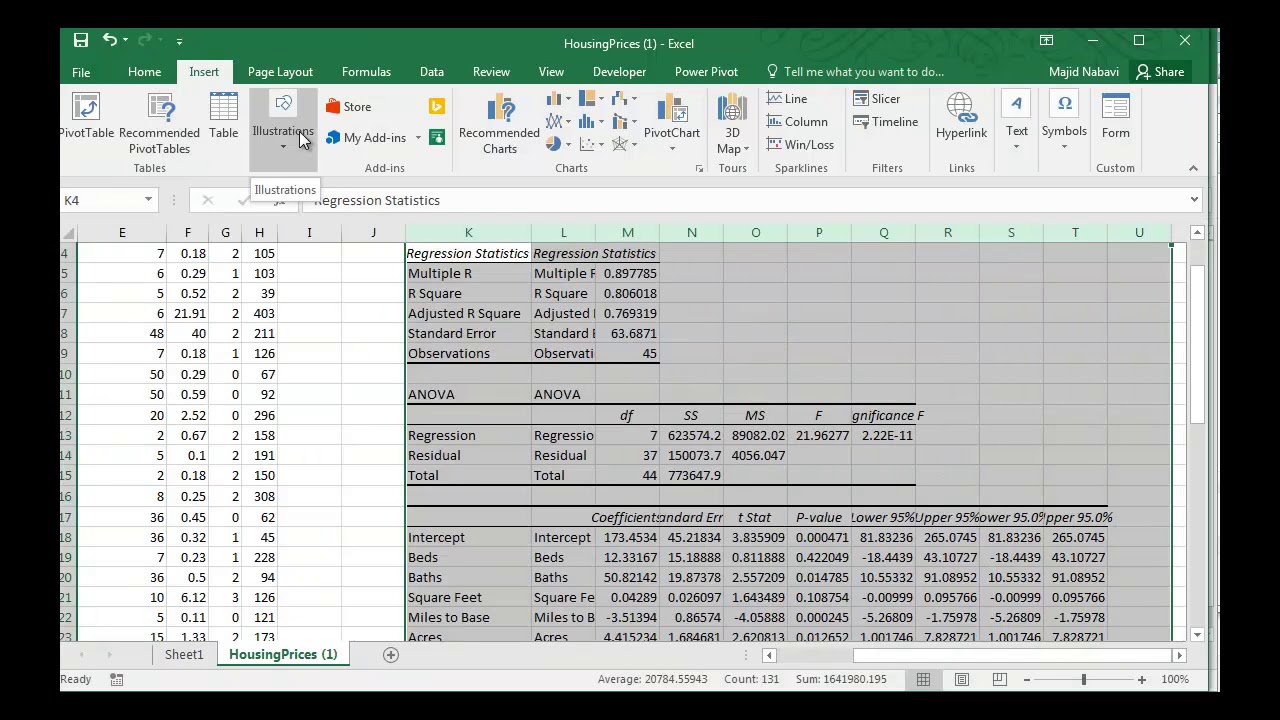The image size is (1280, 720).
Task: Open the Office Store add-ins
Action: pos(348,107)
